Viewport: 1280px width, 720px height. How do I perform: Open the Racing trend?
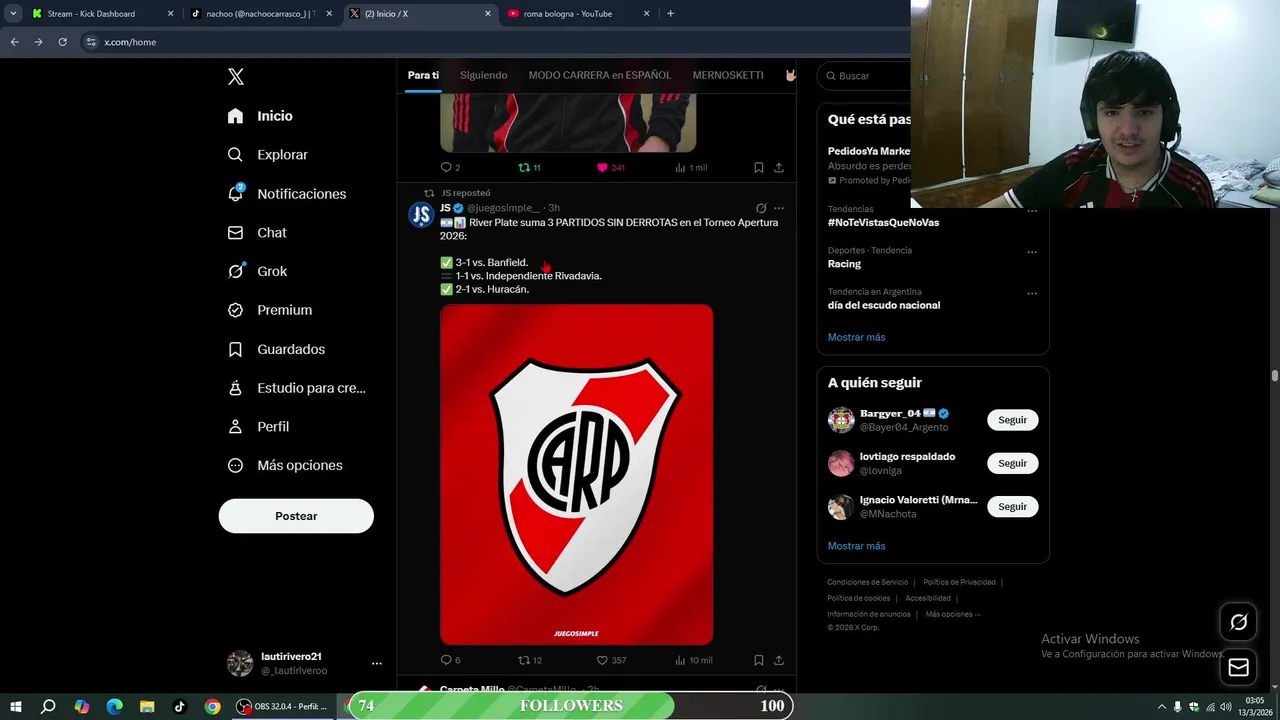844,264
